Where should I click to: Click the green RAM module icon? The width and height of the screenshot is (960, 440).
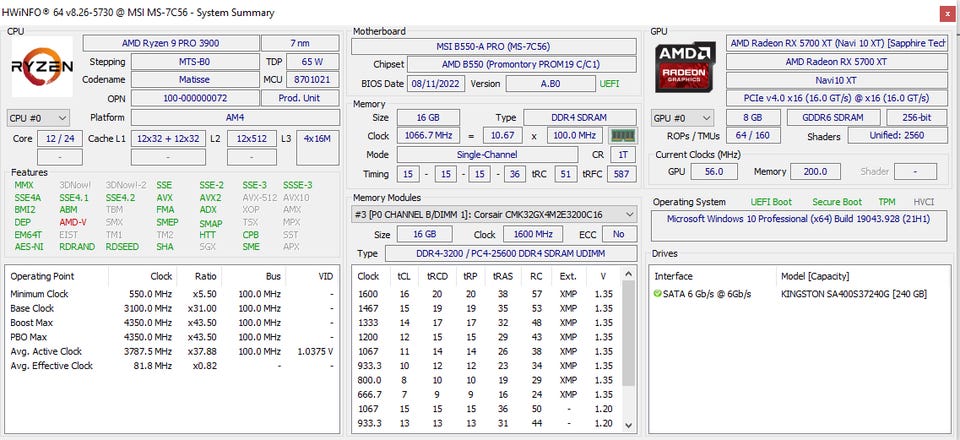coord(624,135)
